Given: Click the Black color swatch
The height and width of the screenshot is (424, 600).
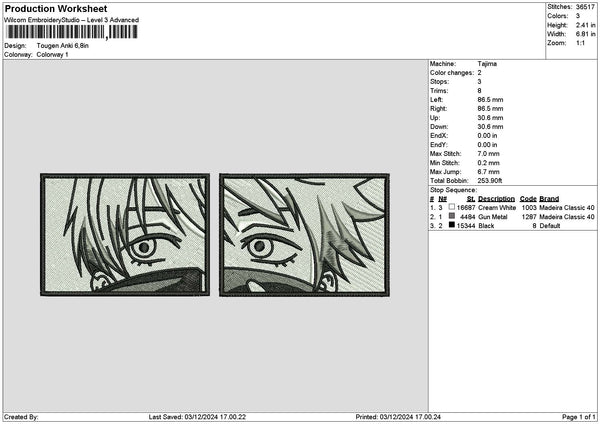Looking at the screenshot, I should tap(452, 225).
